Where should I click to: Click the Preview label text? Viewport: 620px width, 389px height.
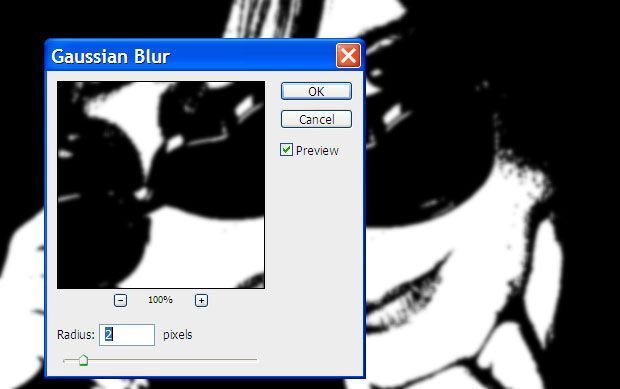pos(317,151)
